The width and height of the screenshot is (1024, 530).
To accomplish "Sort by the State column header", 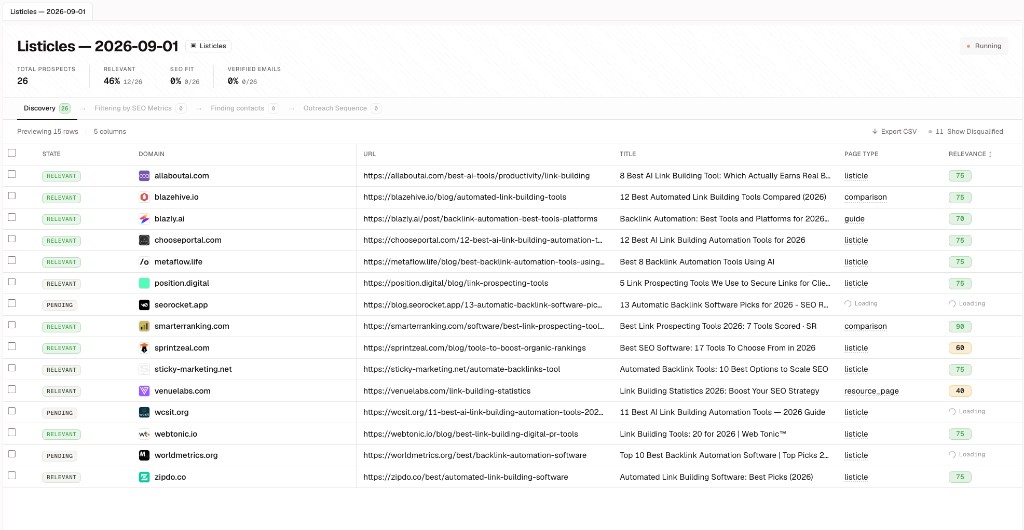I will (x=51, y=154).
